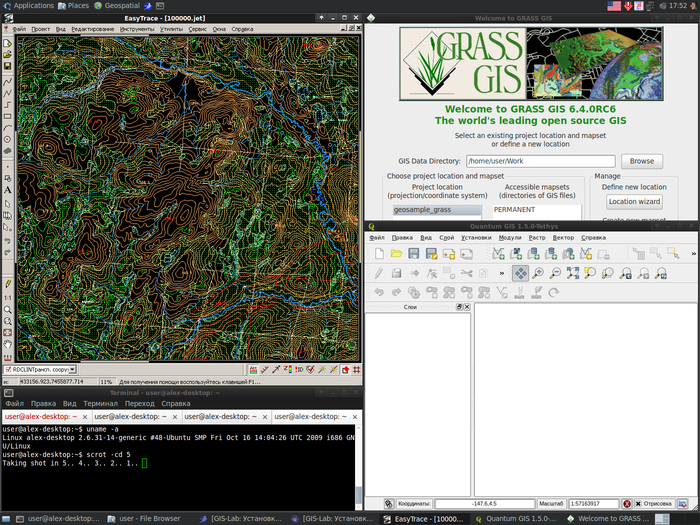This screenshot has height=525, width=700.
Task: Select the PERMANENT mapset in GRASS list
Action: (514, 210)
